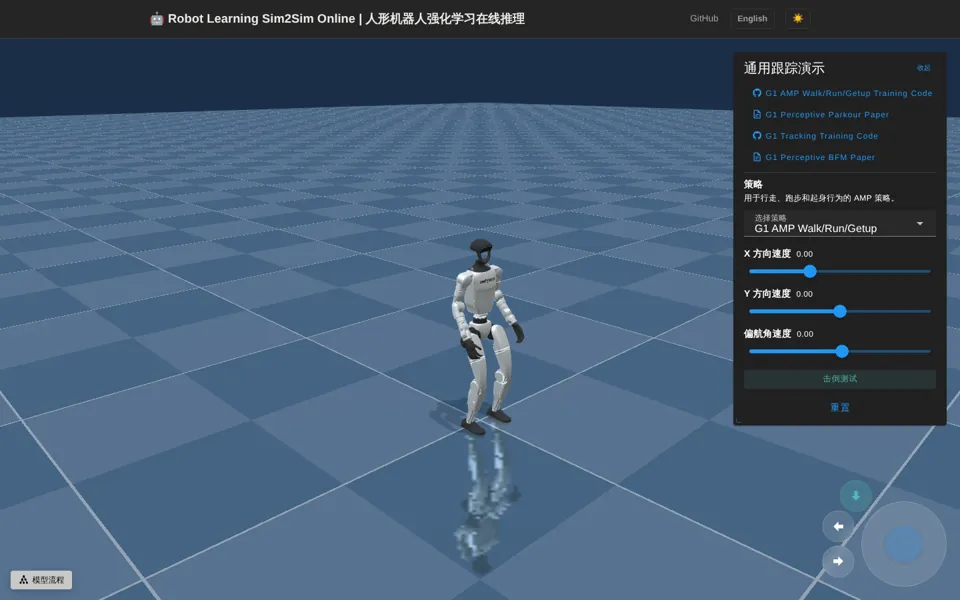Open G1 Tracking Training Code link
The width and height of the screenshot is (960, 600).
point(815,136)
